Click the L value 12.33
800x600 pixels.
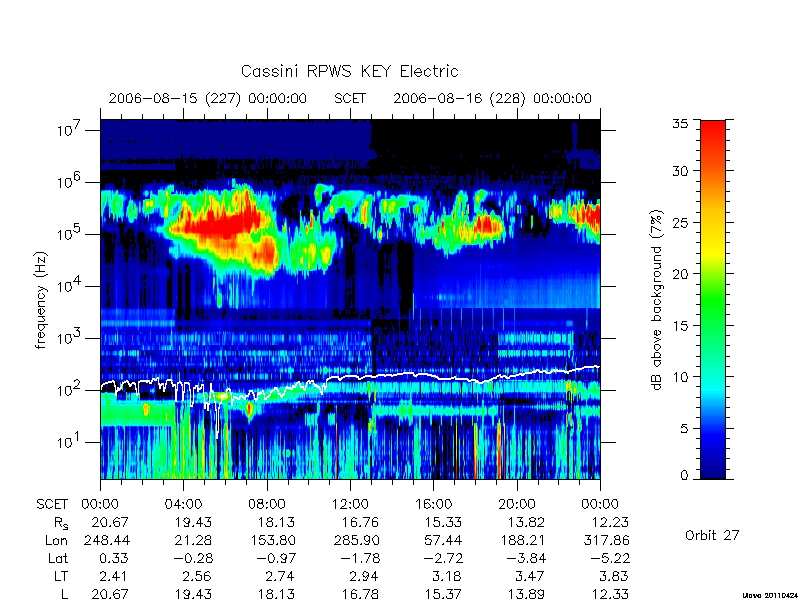(609, 594)
